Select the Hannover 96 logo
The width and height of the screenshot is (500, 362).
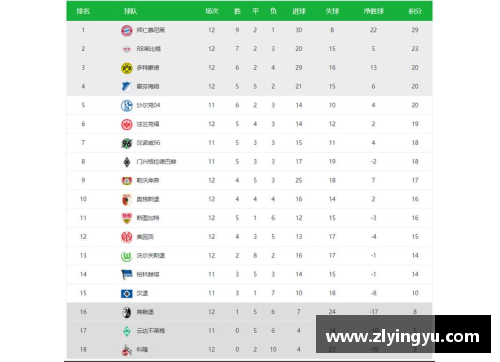[127, 143]
